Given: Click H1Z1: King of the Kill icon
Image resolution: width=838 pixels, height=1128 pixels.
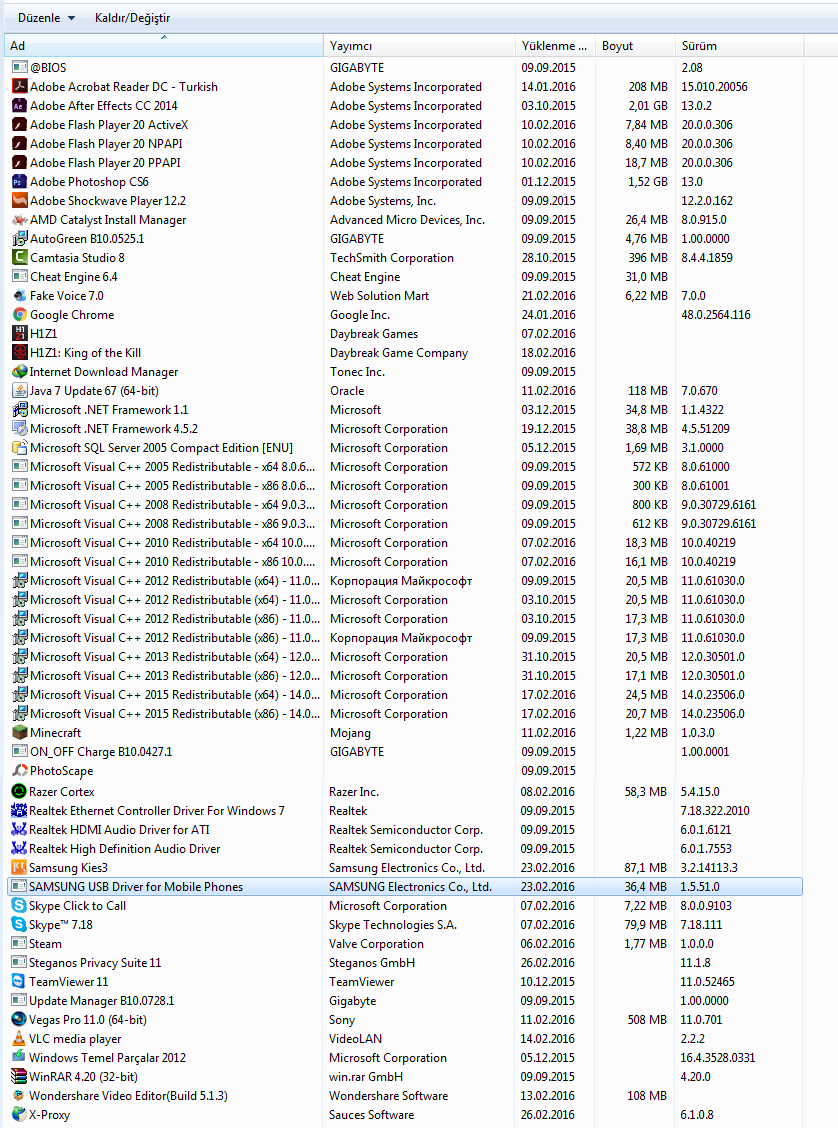Looking at the screenshot, I should [19, 352].
